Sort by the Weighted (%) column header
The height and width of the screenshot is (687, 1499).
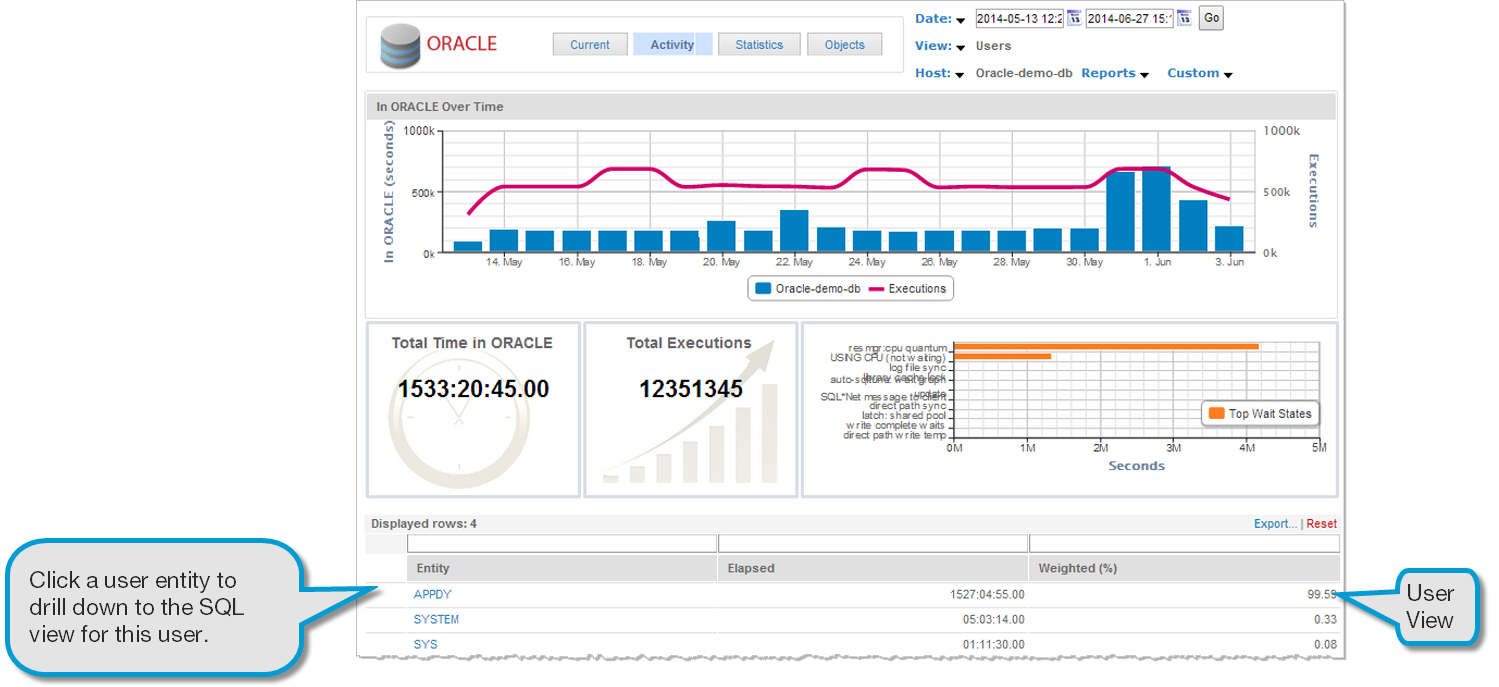point(1185,568)
